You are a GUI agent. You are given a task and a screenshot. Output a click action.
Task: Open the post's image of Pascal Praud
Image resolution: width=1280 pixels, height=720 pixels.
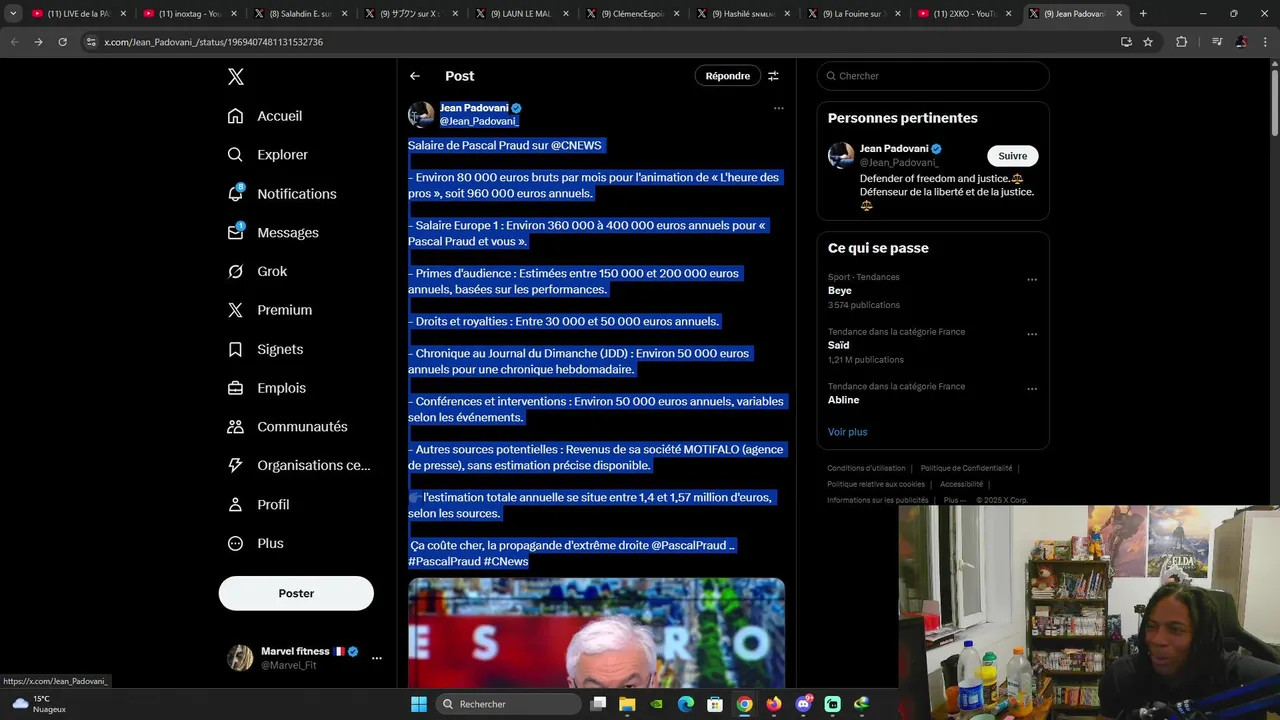coord(596,633)
